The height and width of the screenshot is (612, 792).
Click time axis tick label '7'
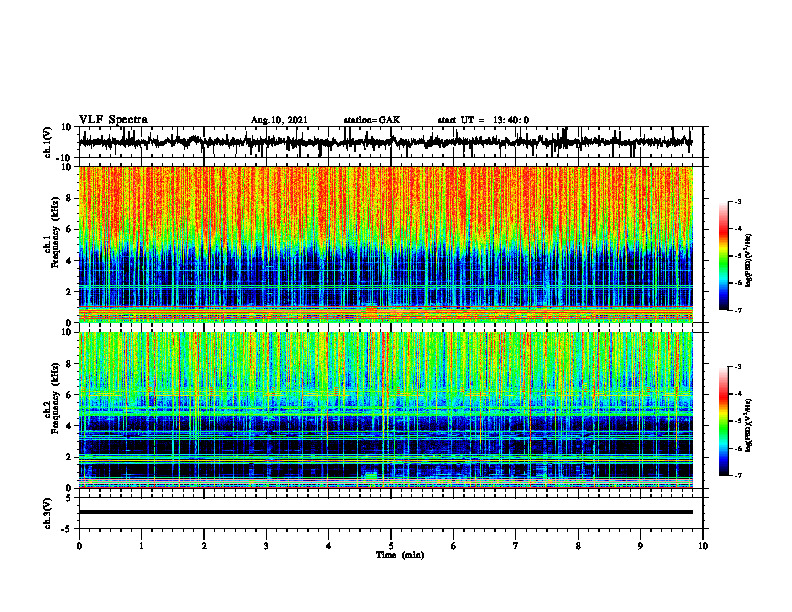point(516,546)
